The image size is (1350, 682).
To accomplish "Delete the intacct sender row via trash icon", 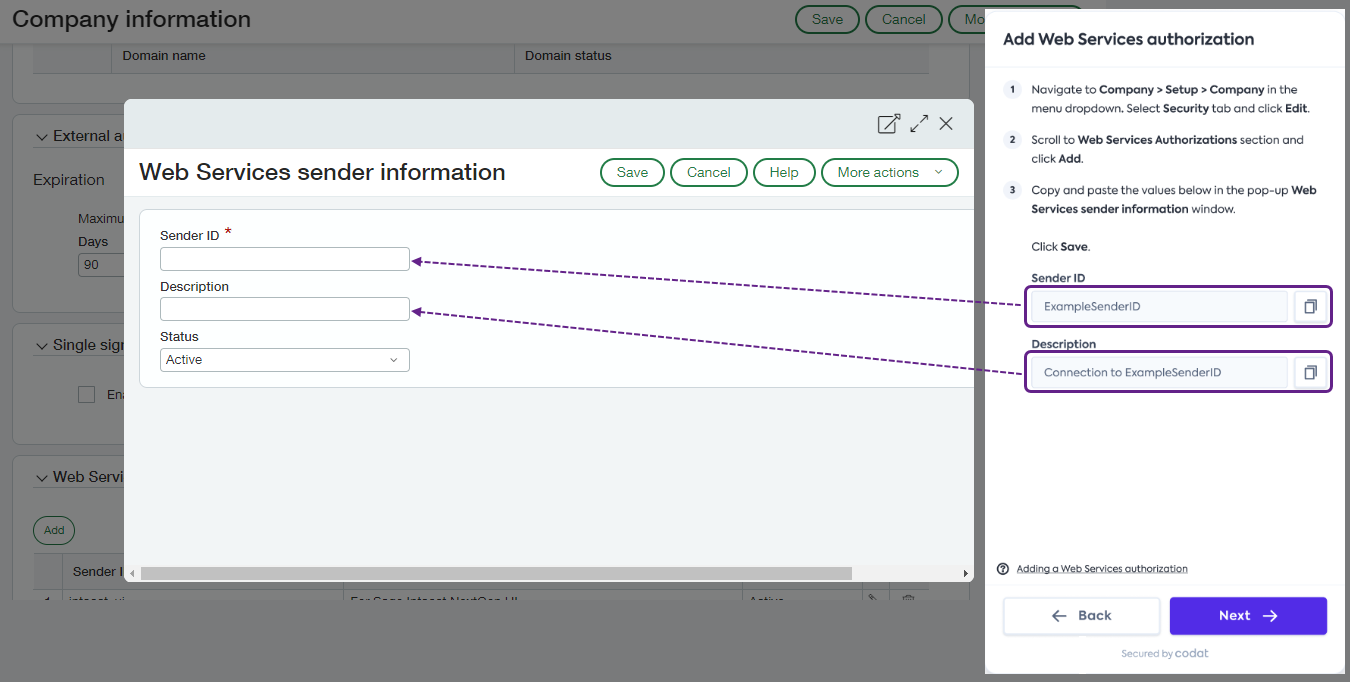I will coord(908,597).
